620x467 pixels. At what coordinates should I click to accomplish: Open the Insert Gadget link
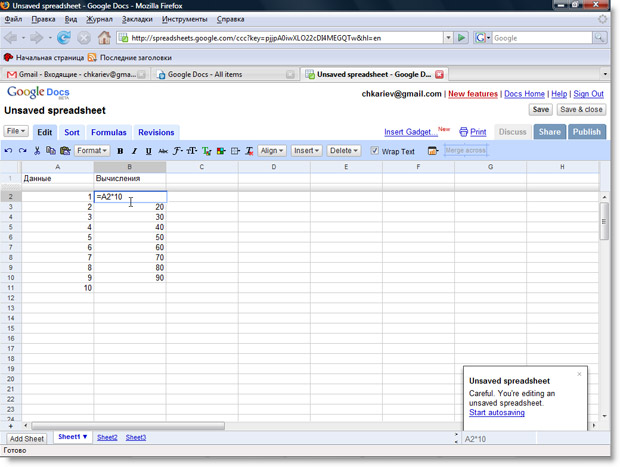pos(411,132)
